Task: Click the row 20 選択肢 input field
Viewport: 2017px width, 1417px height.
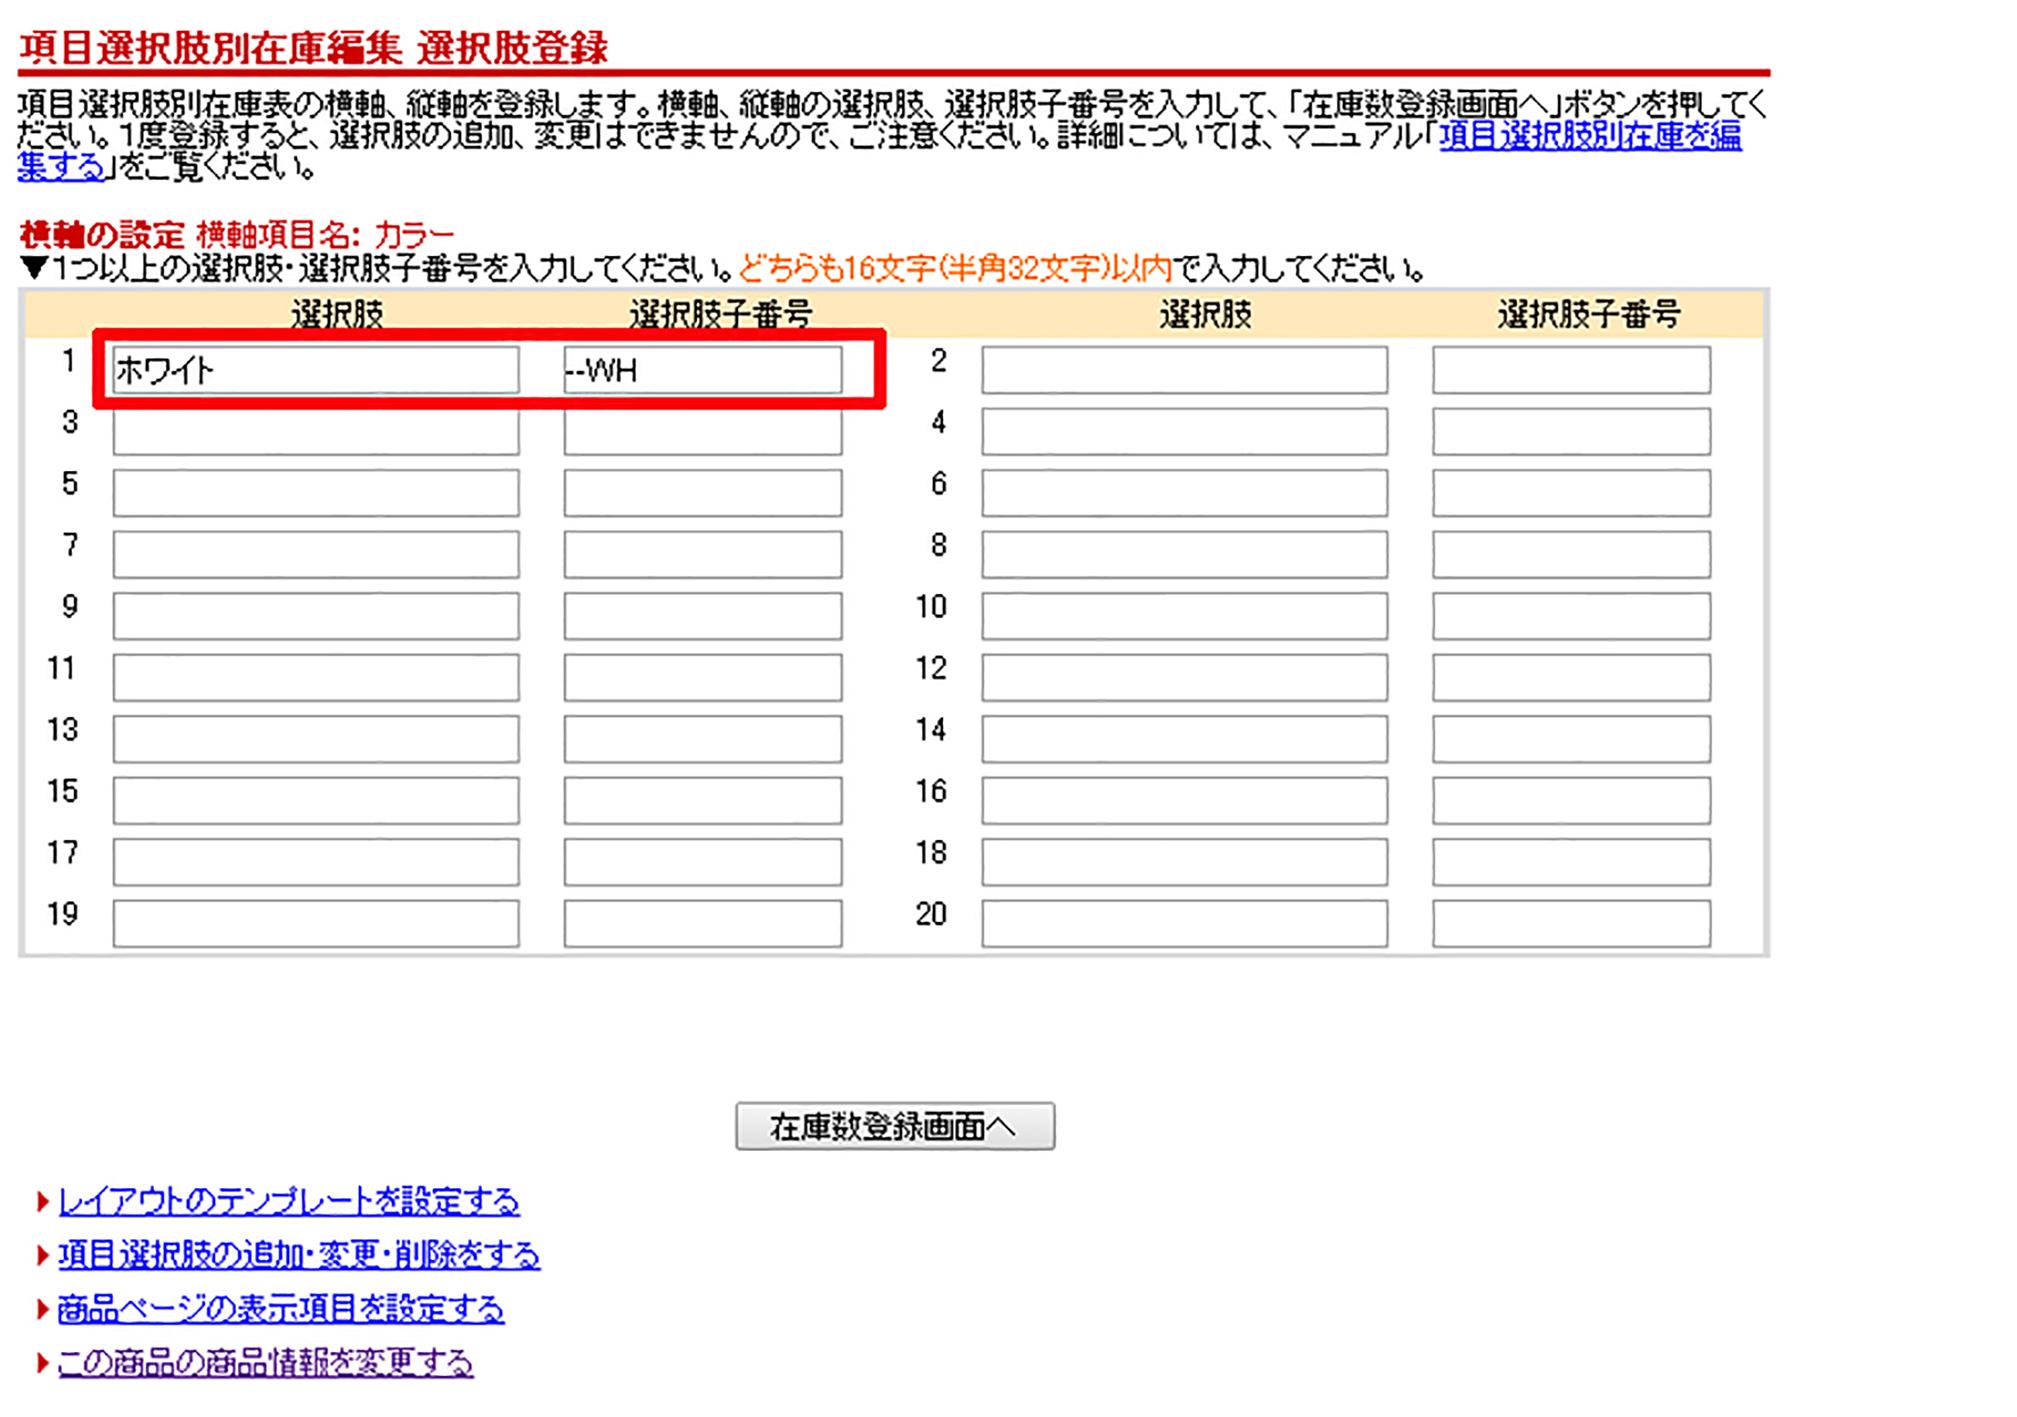Action: pos(1185,923)
